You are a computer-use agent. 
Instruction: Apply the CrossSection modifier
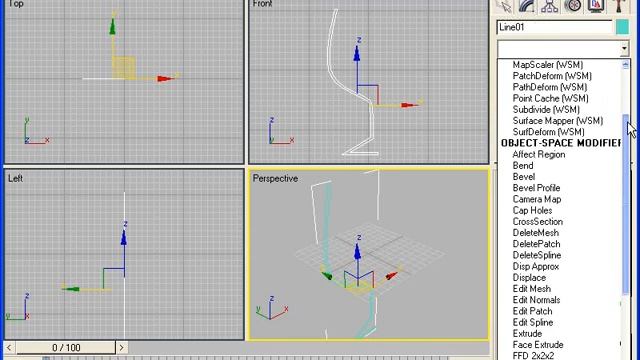pyautogui.click(x=538, y=222)
